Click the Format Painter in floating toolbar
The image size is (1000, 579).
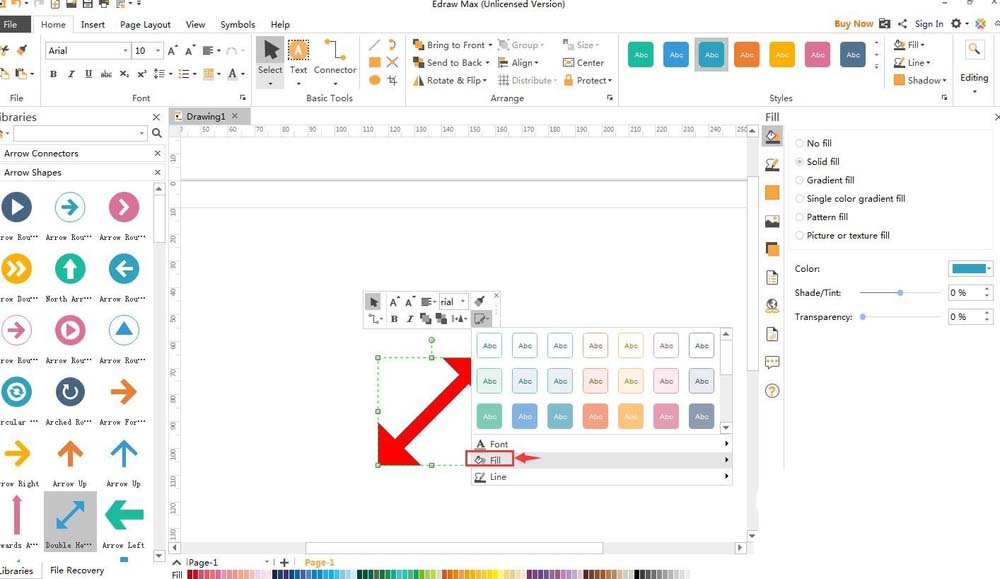[x=479, y=301]
